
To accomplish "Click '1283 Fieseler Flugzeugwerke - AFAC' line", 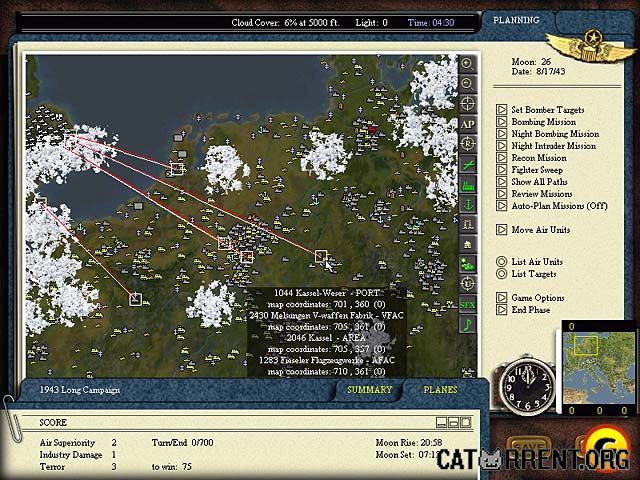I will (327, 360).
